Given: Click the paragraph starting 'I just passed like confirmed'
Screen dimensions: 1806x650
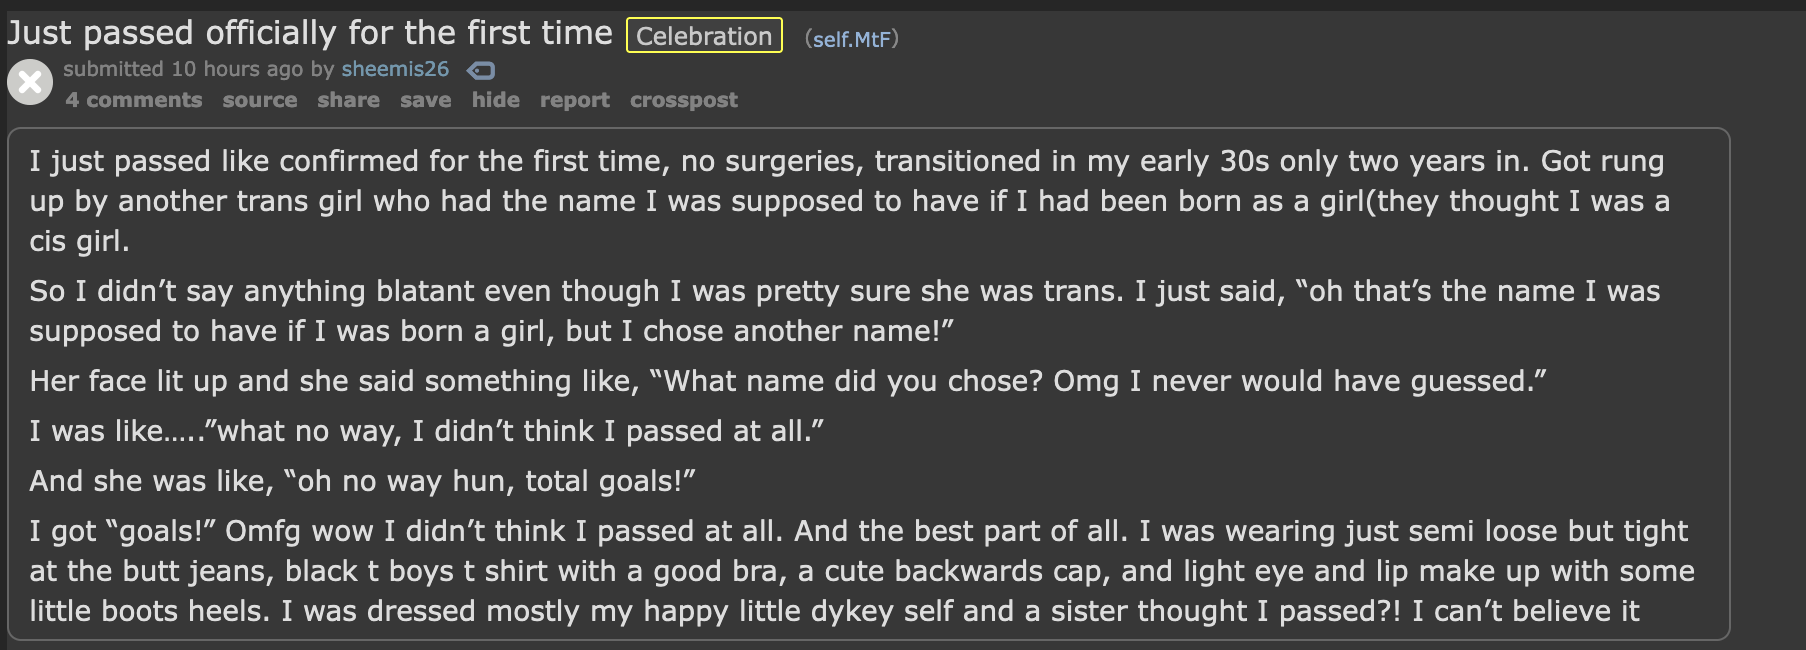Looking at the screenshot, I should tap(849, 201).
